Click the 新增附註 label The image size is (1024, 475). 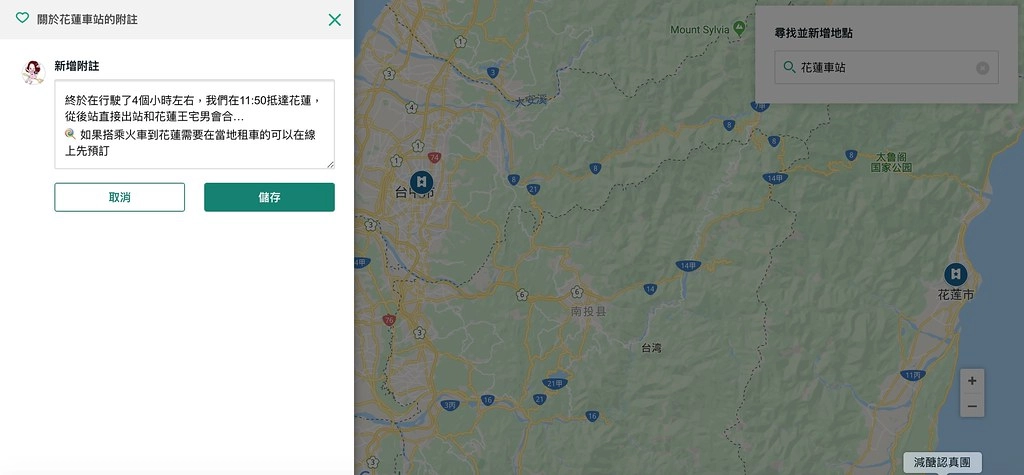(x=76, y=66)
